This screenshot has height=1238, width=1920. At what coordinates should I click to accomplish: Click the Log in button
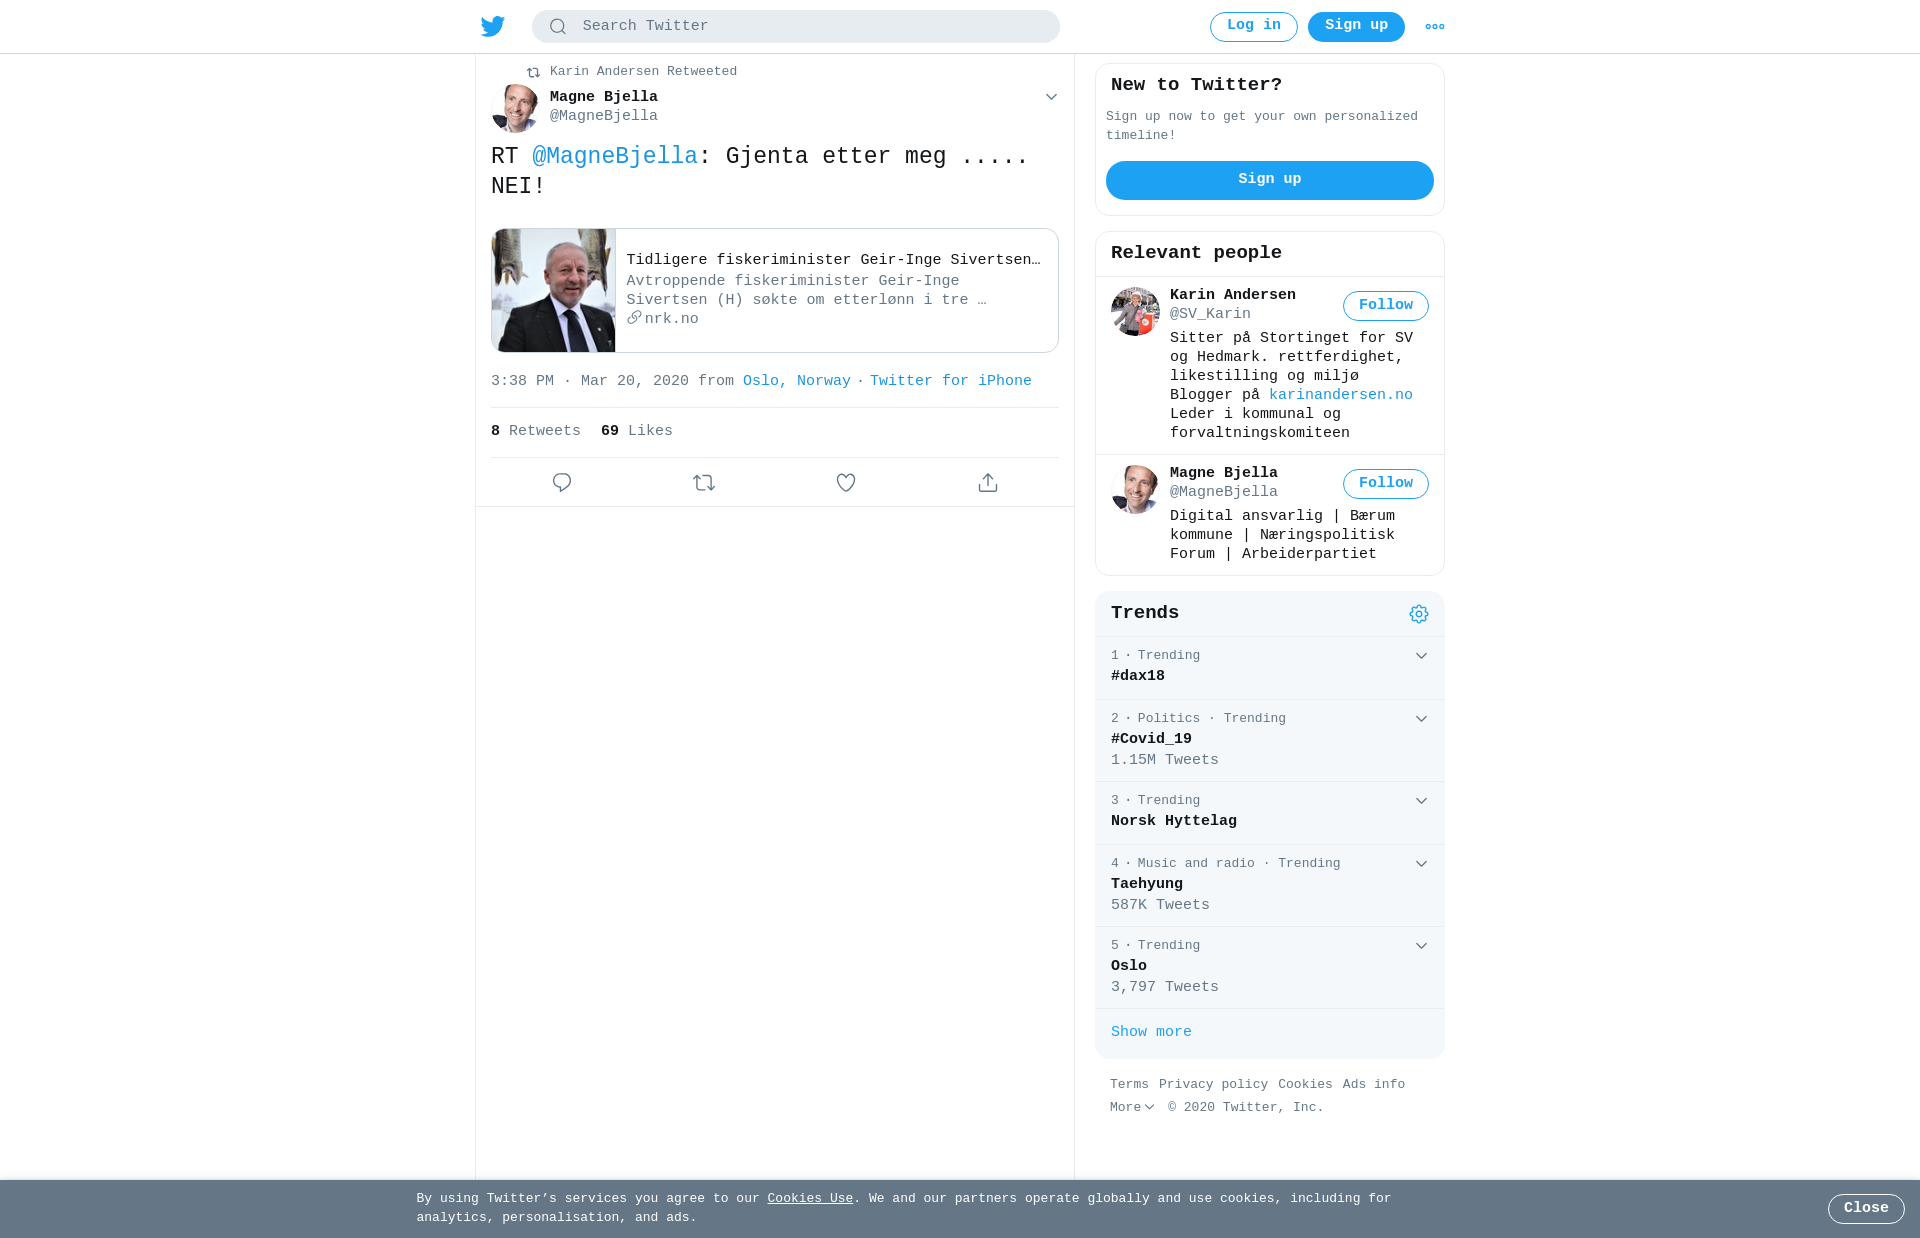click(x=1253, y=27)
